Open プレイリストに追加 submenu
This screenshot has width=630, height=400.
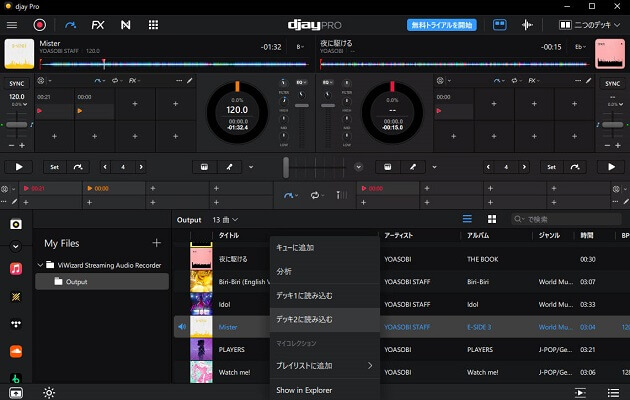click(325, 366)
